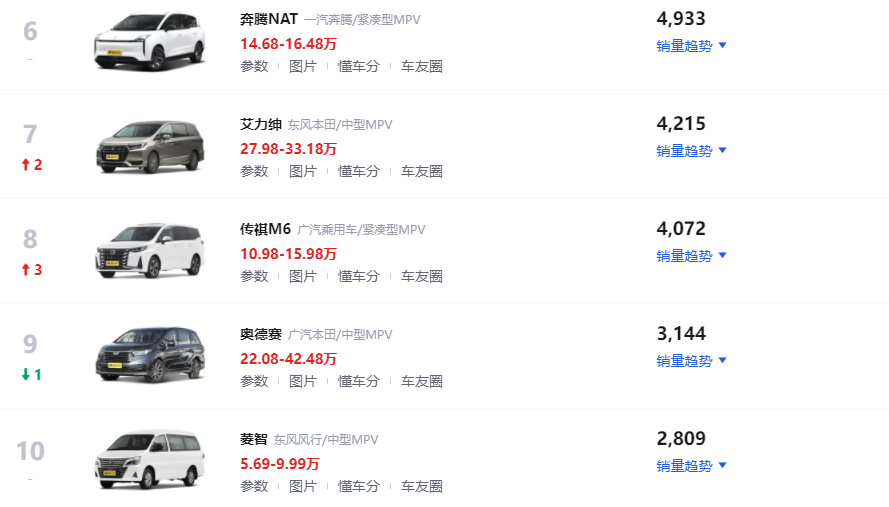Open 参数 link for 菱智
This screenshot has height=507, width=889.
pos(254,486)
